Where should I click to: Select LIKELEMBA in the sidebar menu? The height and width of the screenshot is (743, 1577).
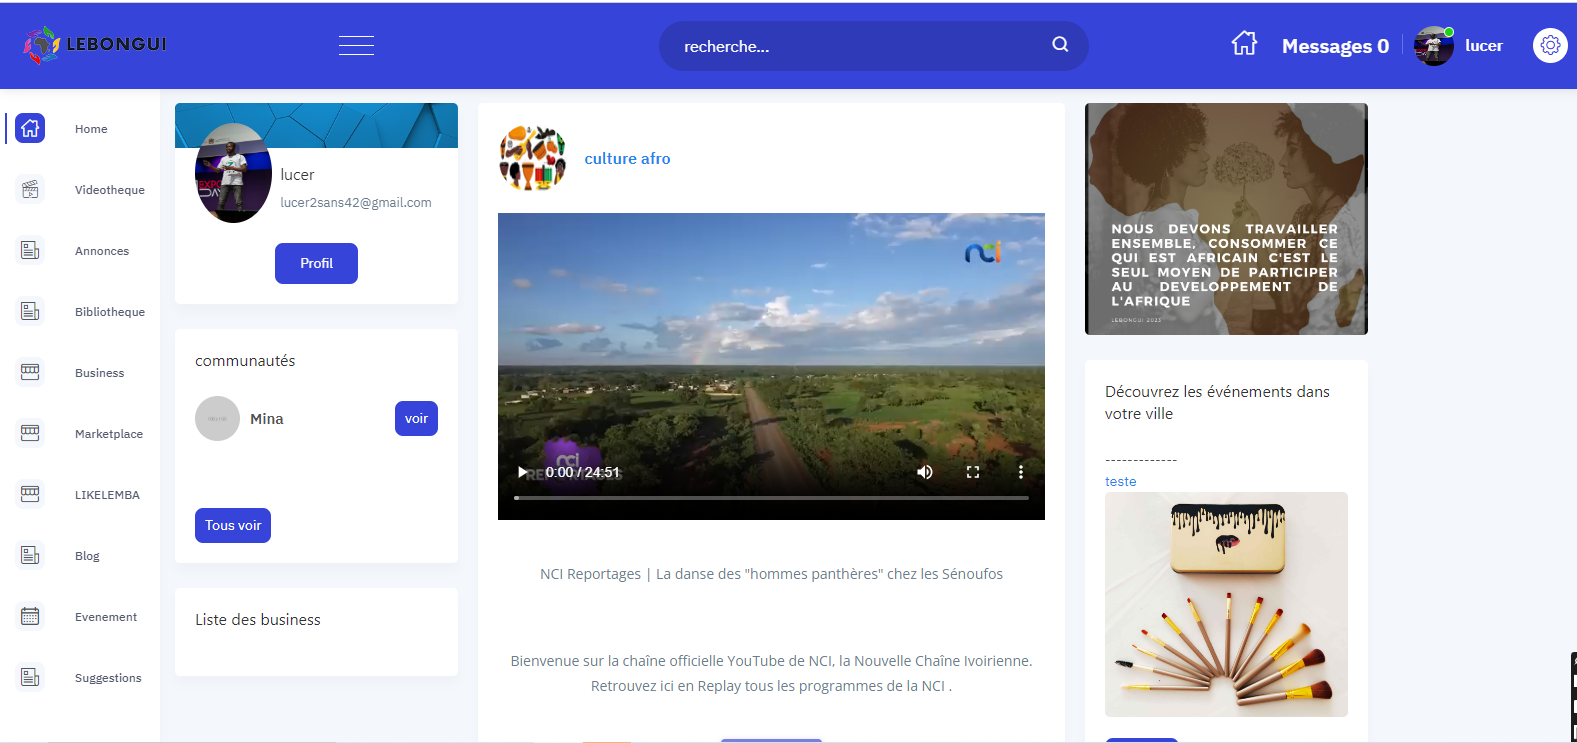107,495
